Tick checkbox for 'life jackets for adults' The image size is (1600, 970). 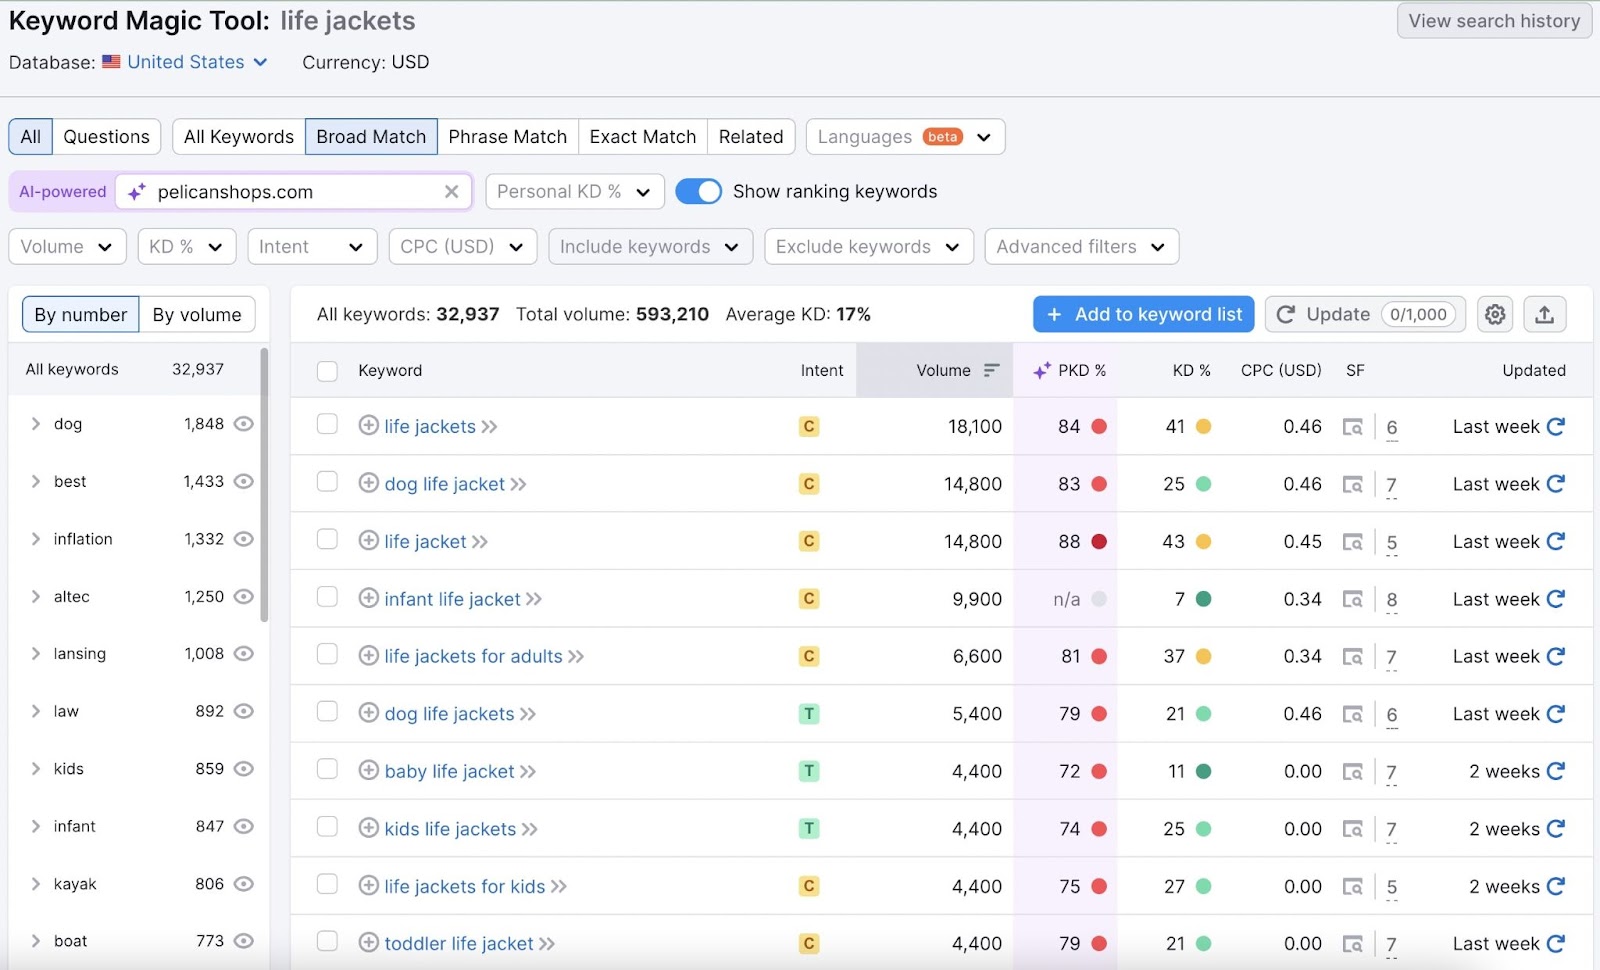point(327,653)
